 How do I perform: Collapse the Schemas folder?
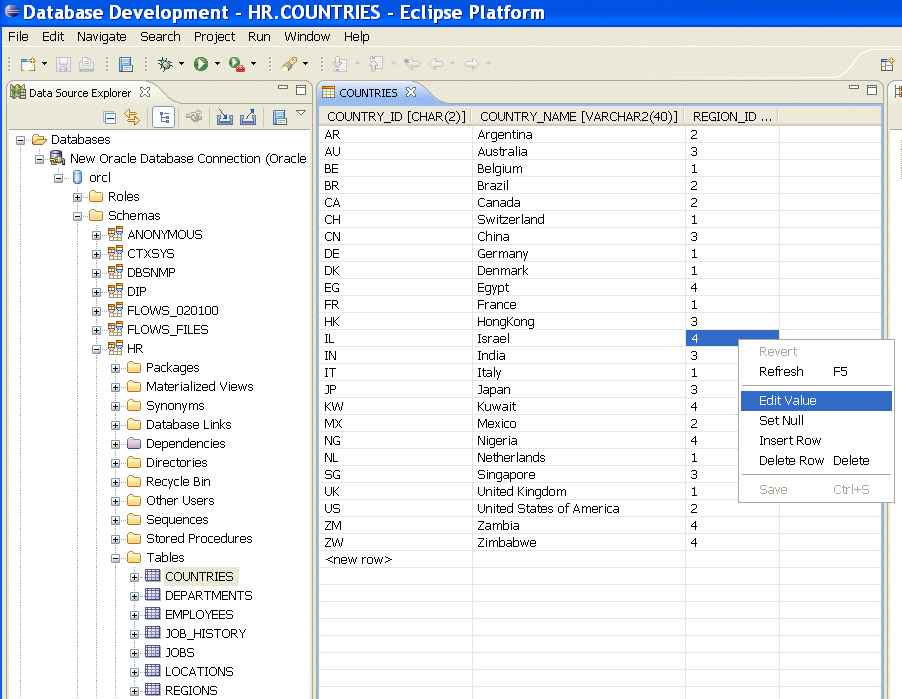coord(78,216)
